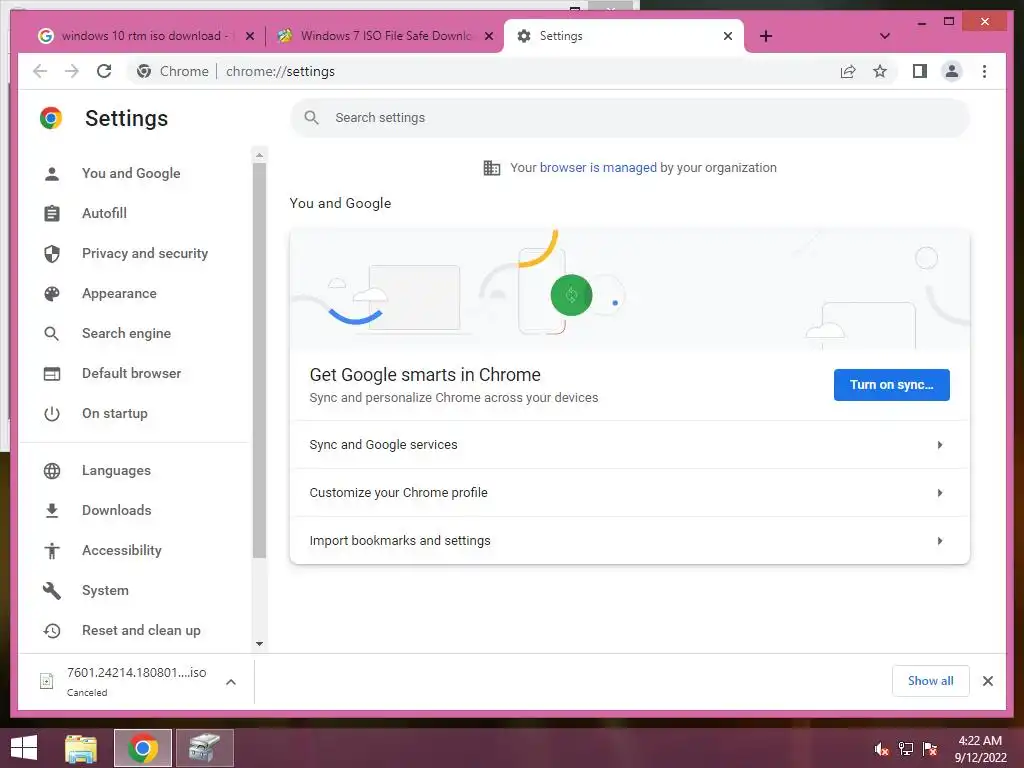This screenshot has height=768, width=1024.
Task: Expand Import bookmarks and settings row
Action: [630, 541]
